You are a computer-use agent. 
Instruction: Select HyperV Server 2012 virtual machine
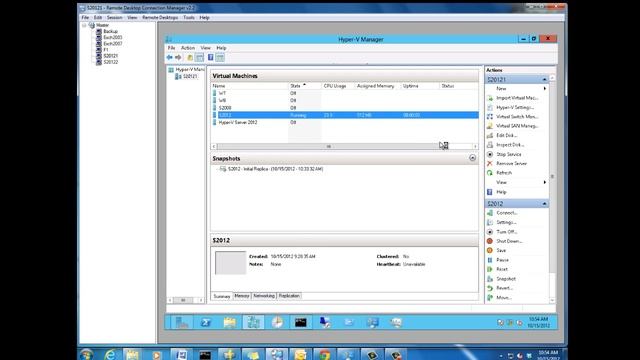[345, 122]
